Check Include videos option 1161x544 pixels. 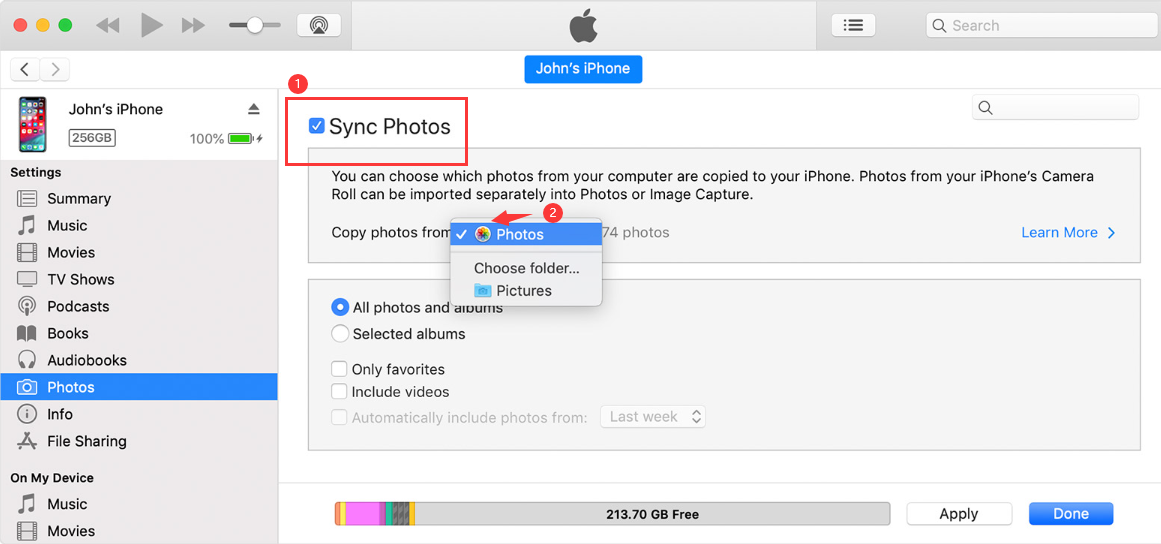(x=340, y=392)
